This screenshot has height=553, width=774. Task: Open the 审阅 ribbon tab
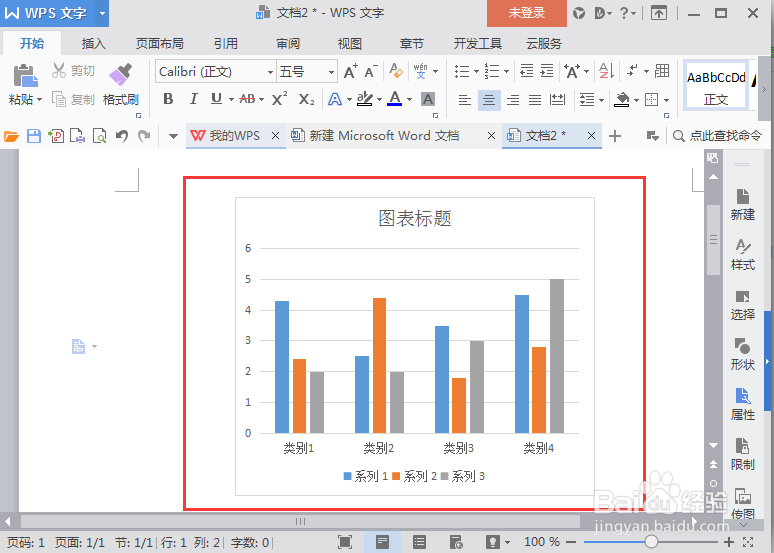(288, 43)
